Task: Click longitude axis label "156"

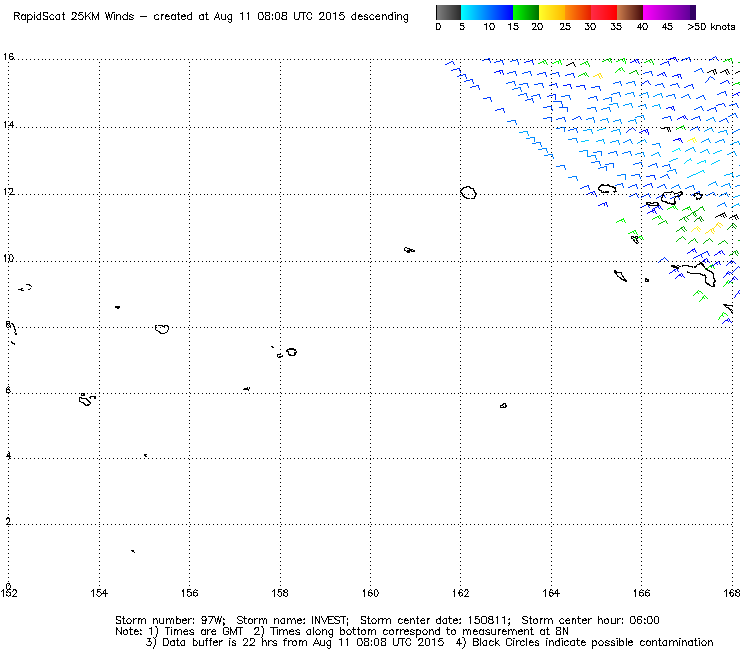Action: (189, 593)
